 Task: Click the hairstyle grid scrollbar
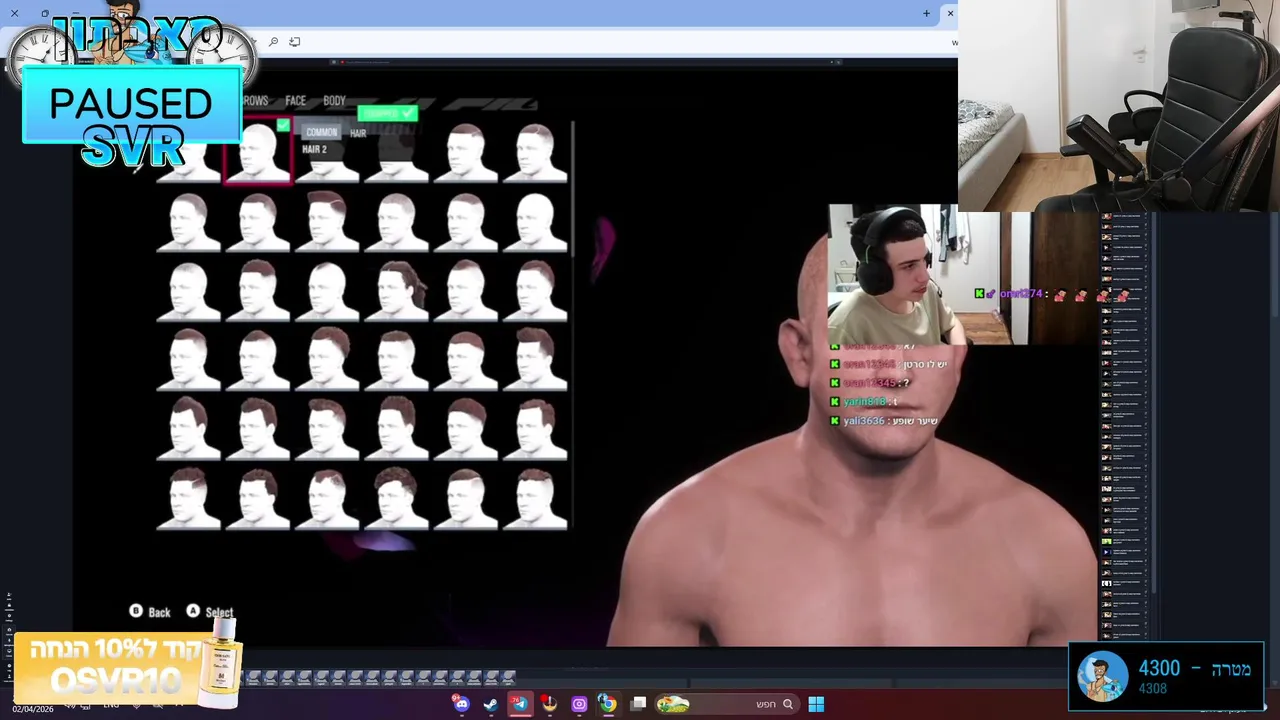573,189
